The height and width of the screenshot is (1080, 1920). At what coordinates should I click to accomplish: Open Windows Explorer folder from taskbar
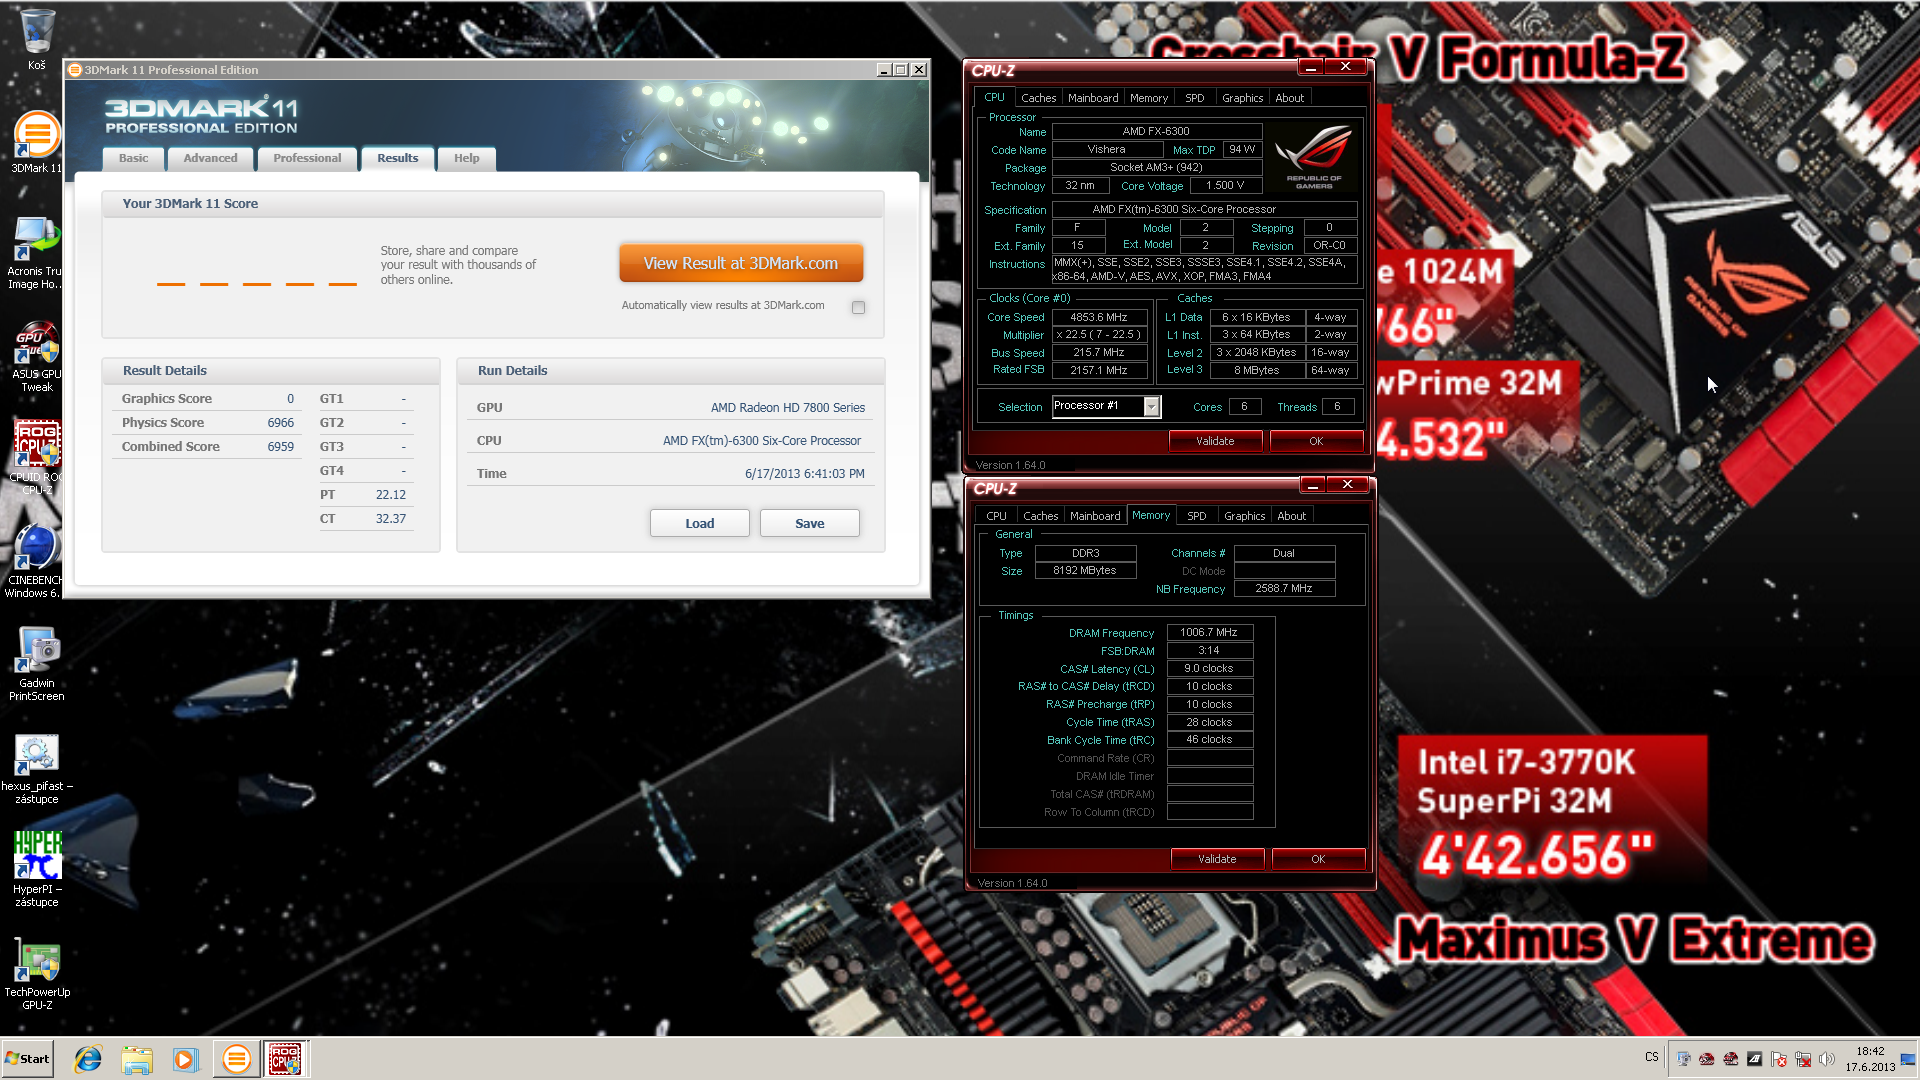pos(137,1059)
